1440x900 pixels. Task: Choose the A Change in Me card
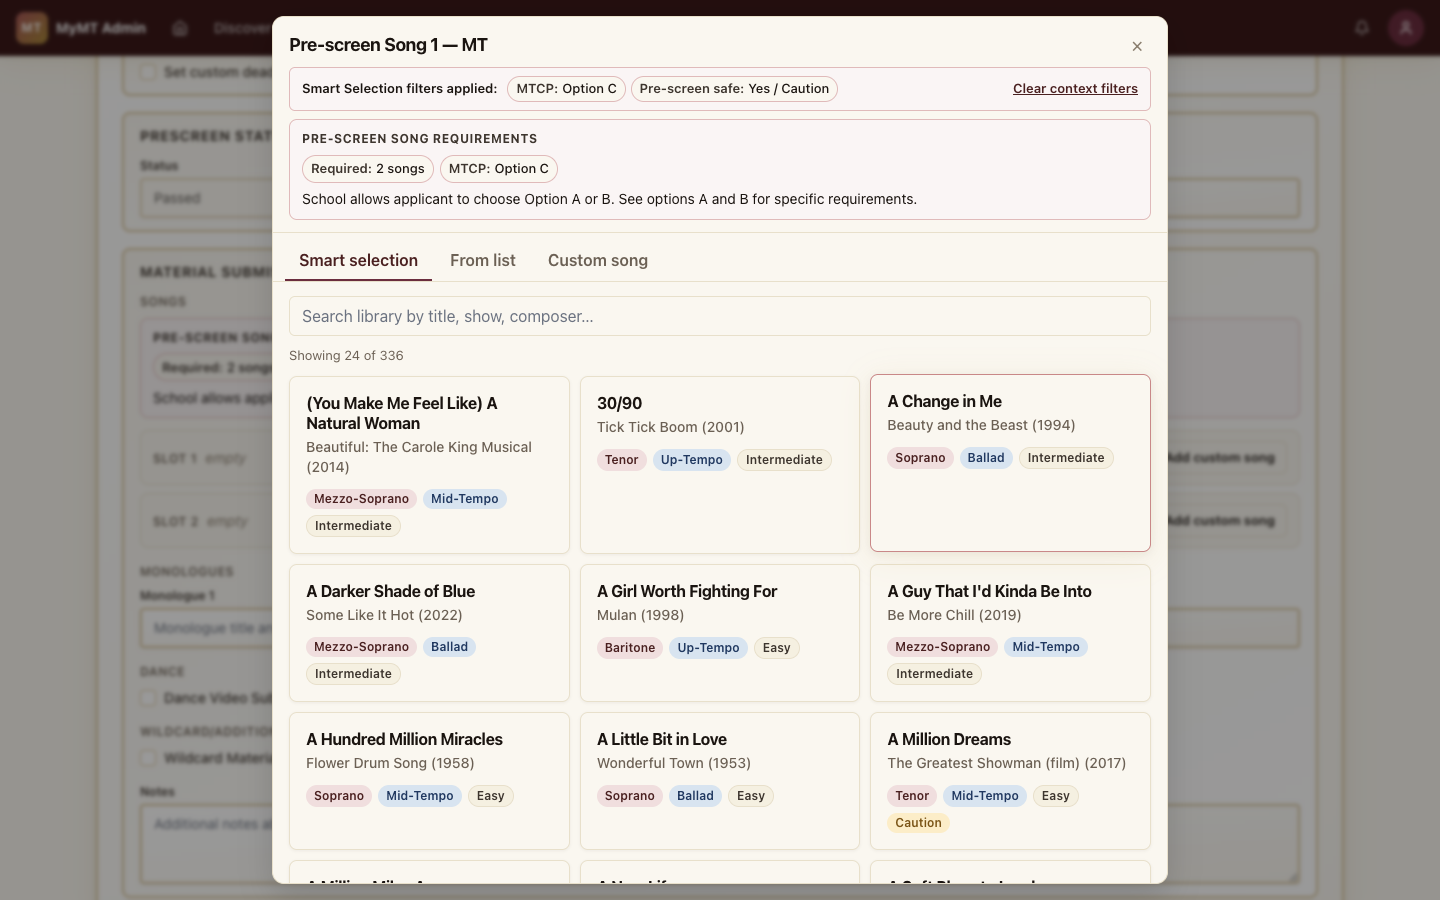[1010, 463]
